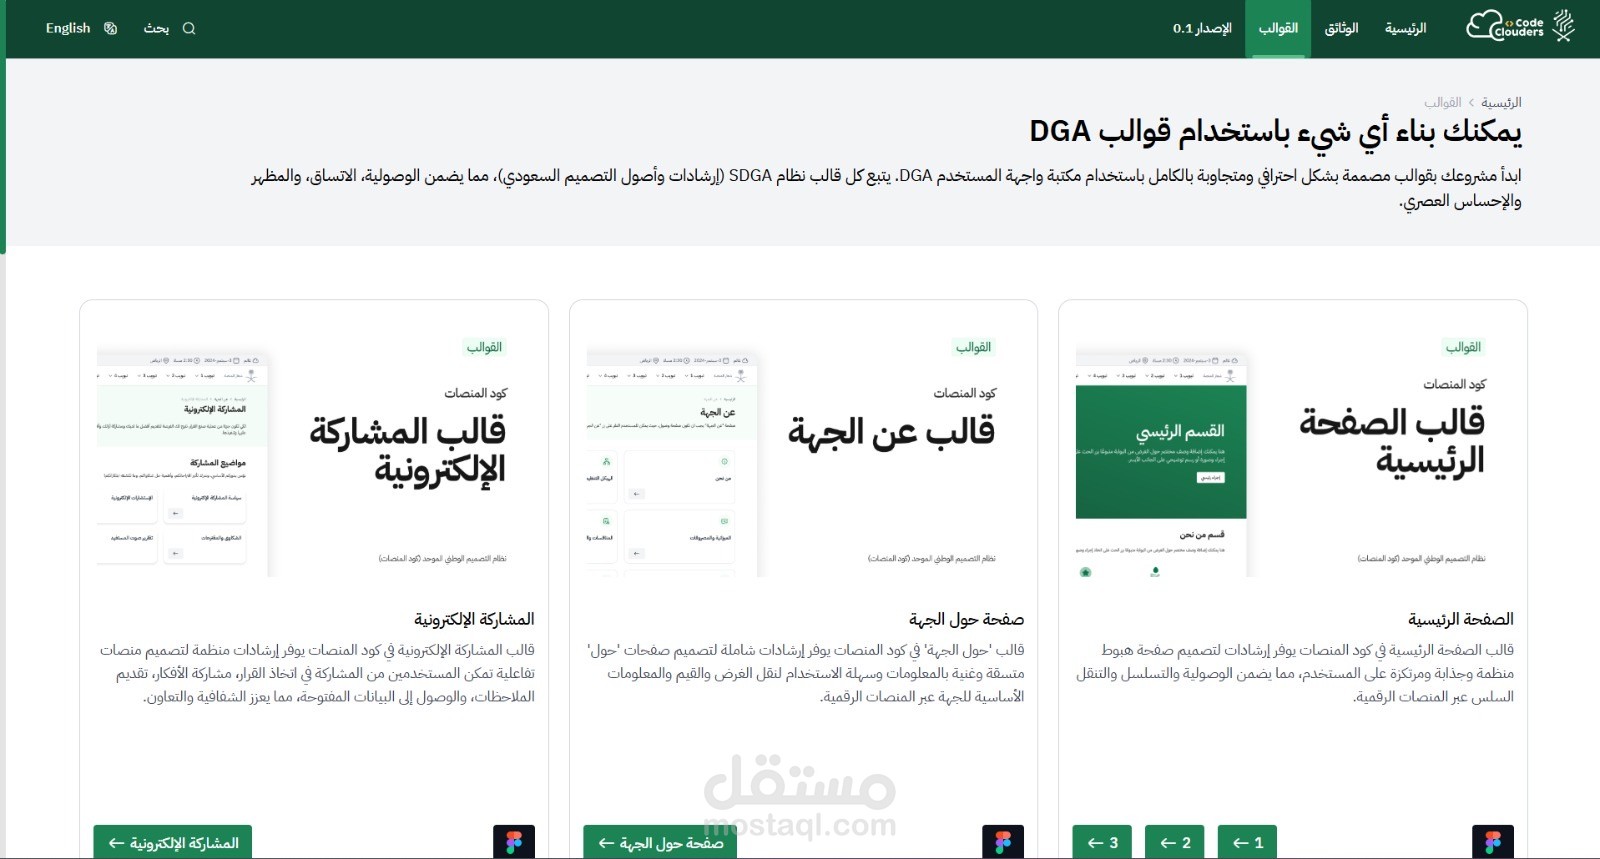Image resolution: width=1600 pixels, height=859 pixels.
Task: Open homepage template variant 1
Action: pos(1247,842)
